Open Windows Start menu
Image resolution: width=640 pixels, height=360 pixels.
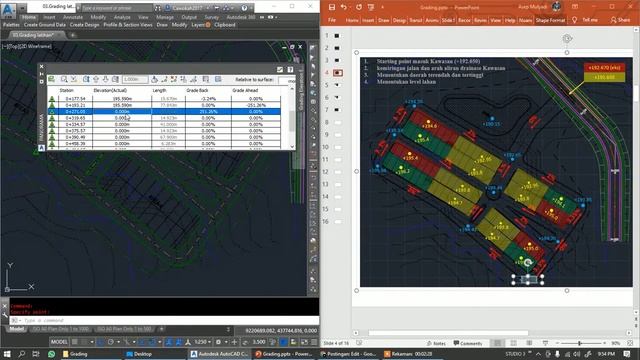pos(7,354)
